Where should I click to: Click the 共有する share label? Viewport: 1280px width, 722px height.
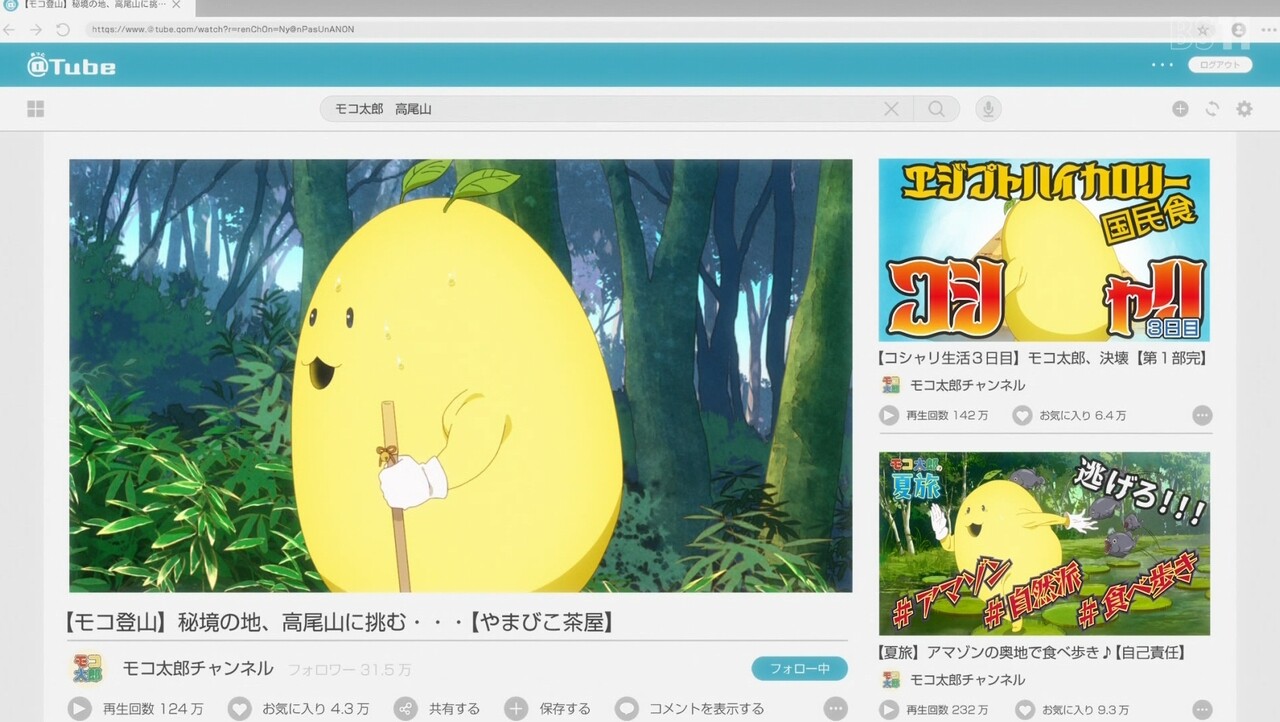point(455,709)
